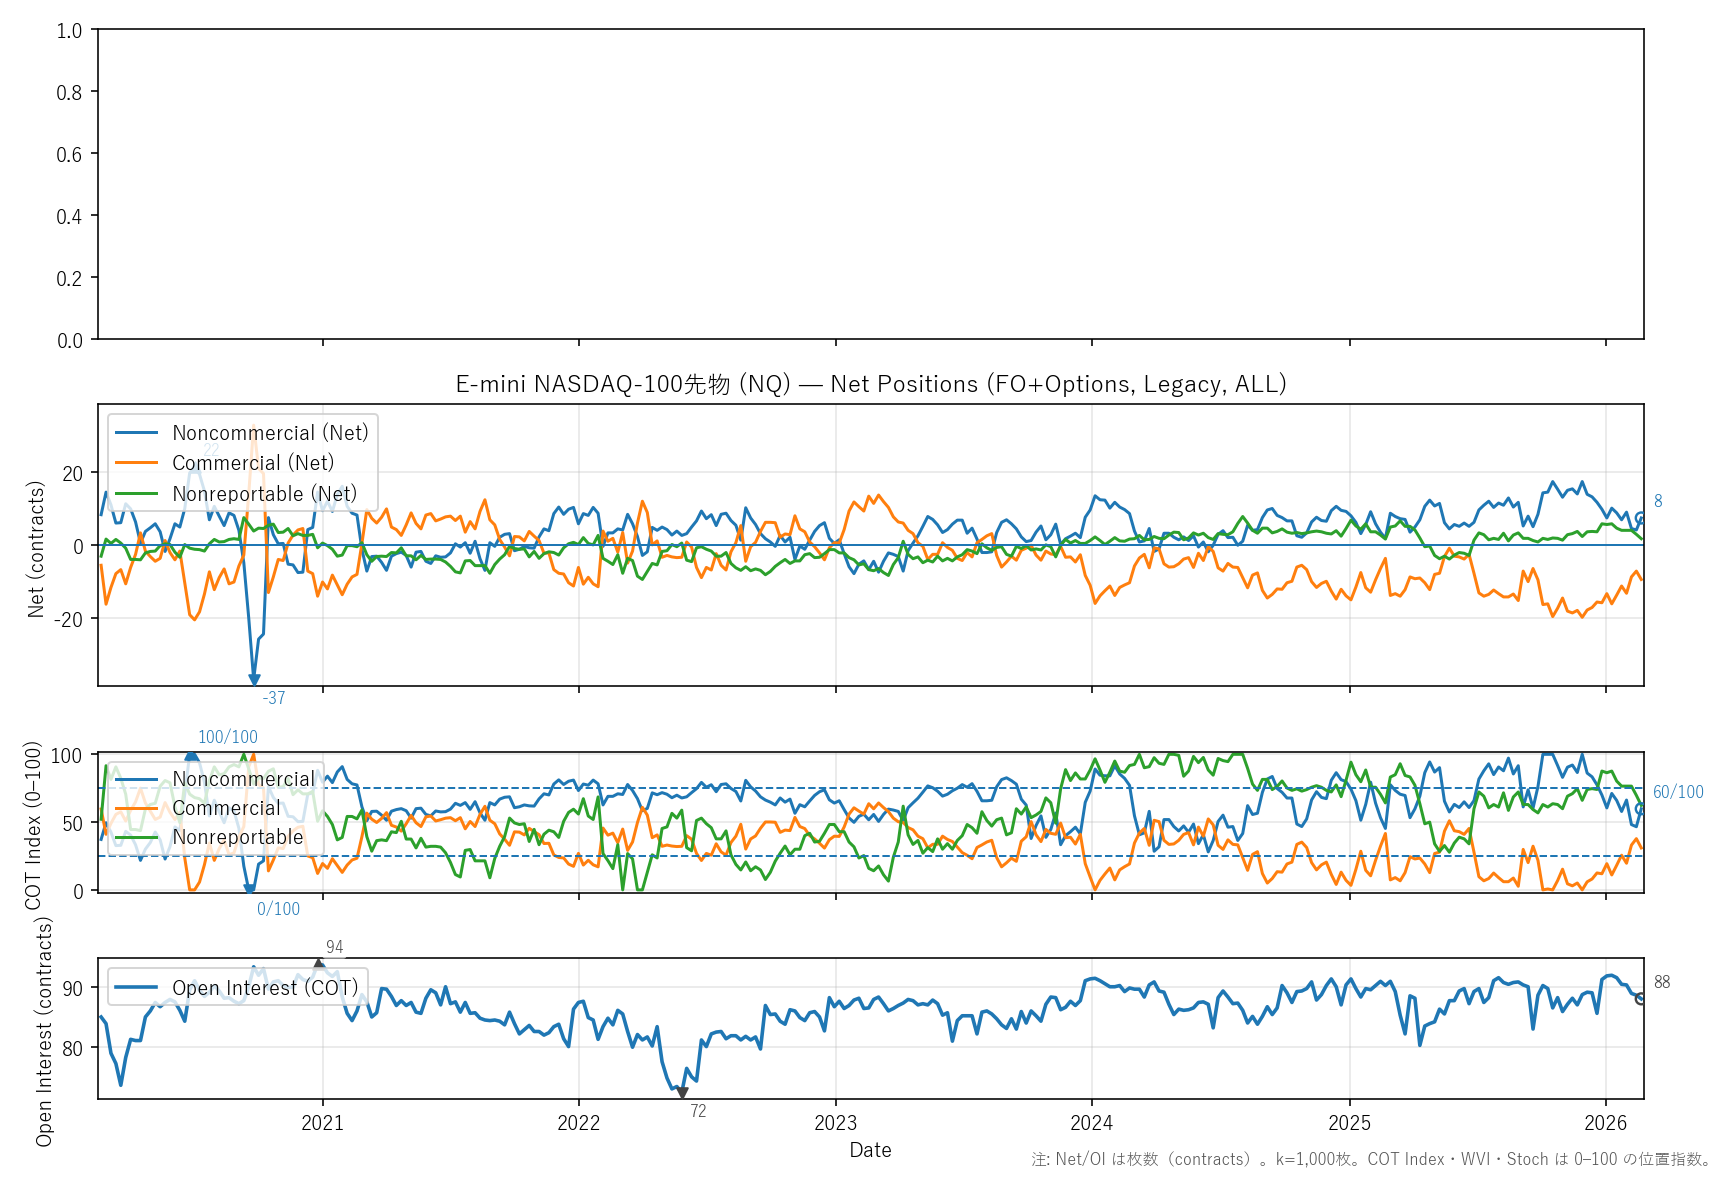The image size is (1728, 1180).
Task: Click the 60/100 current COT Index label
Action: (1677, 792)
